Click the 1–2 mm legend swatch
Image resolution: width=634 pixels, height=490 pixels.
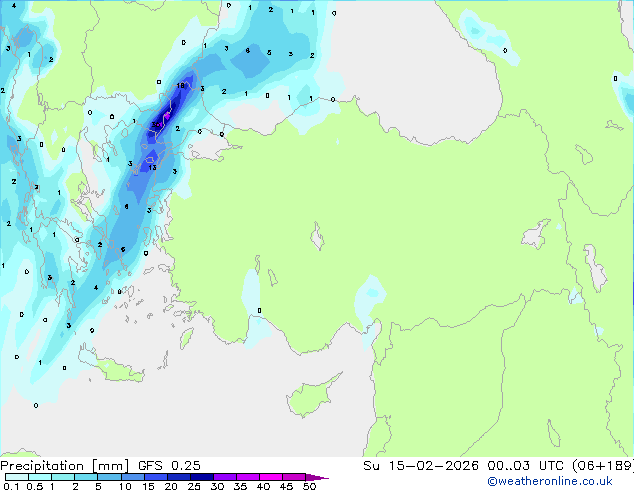[x=63, y=477]
